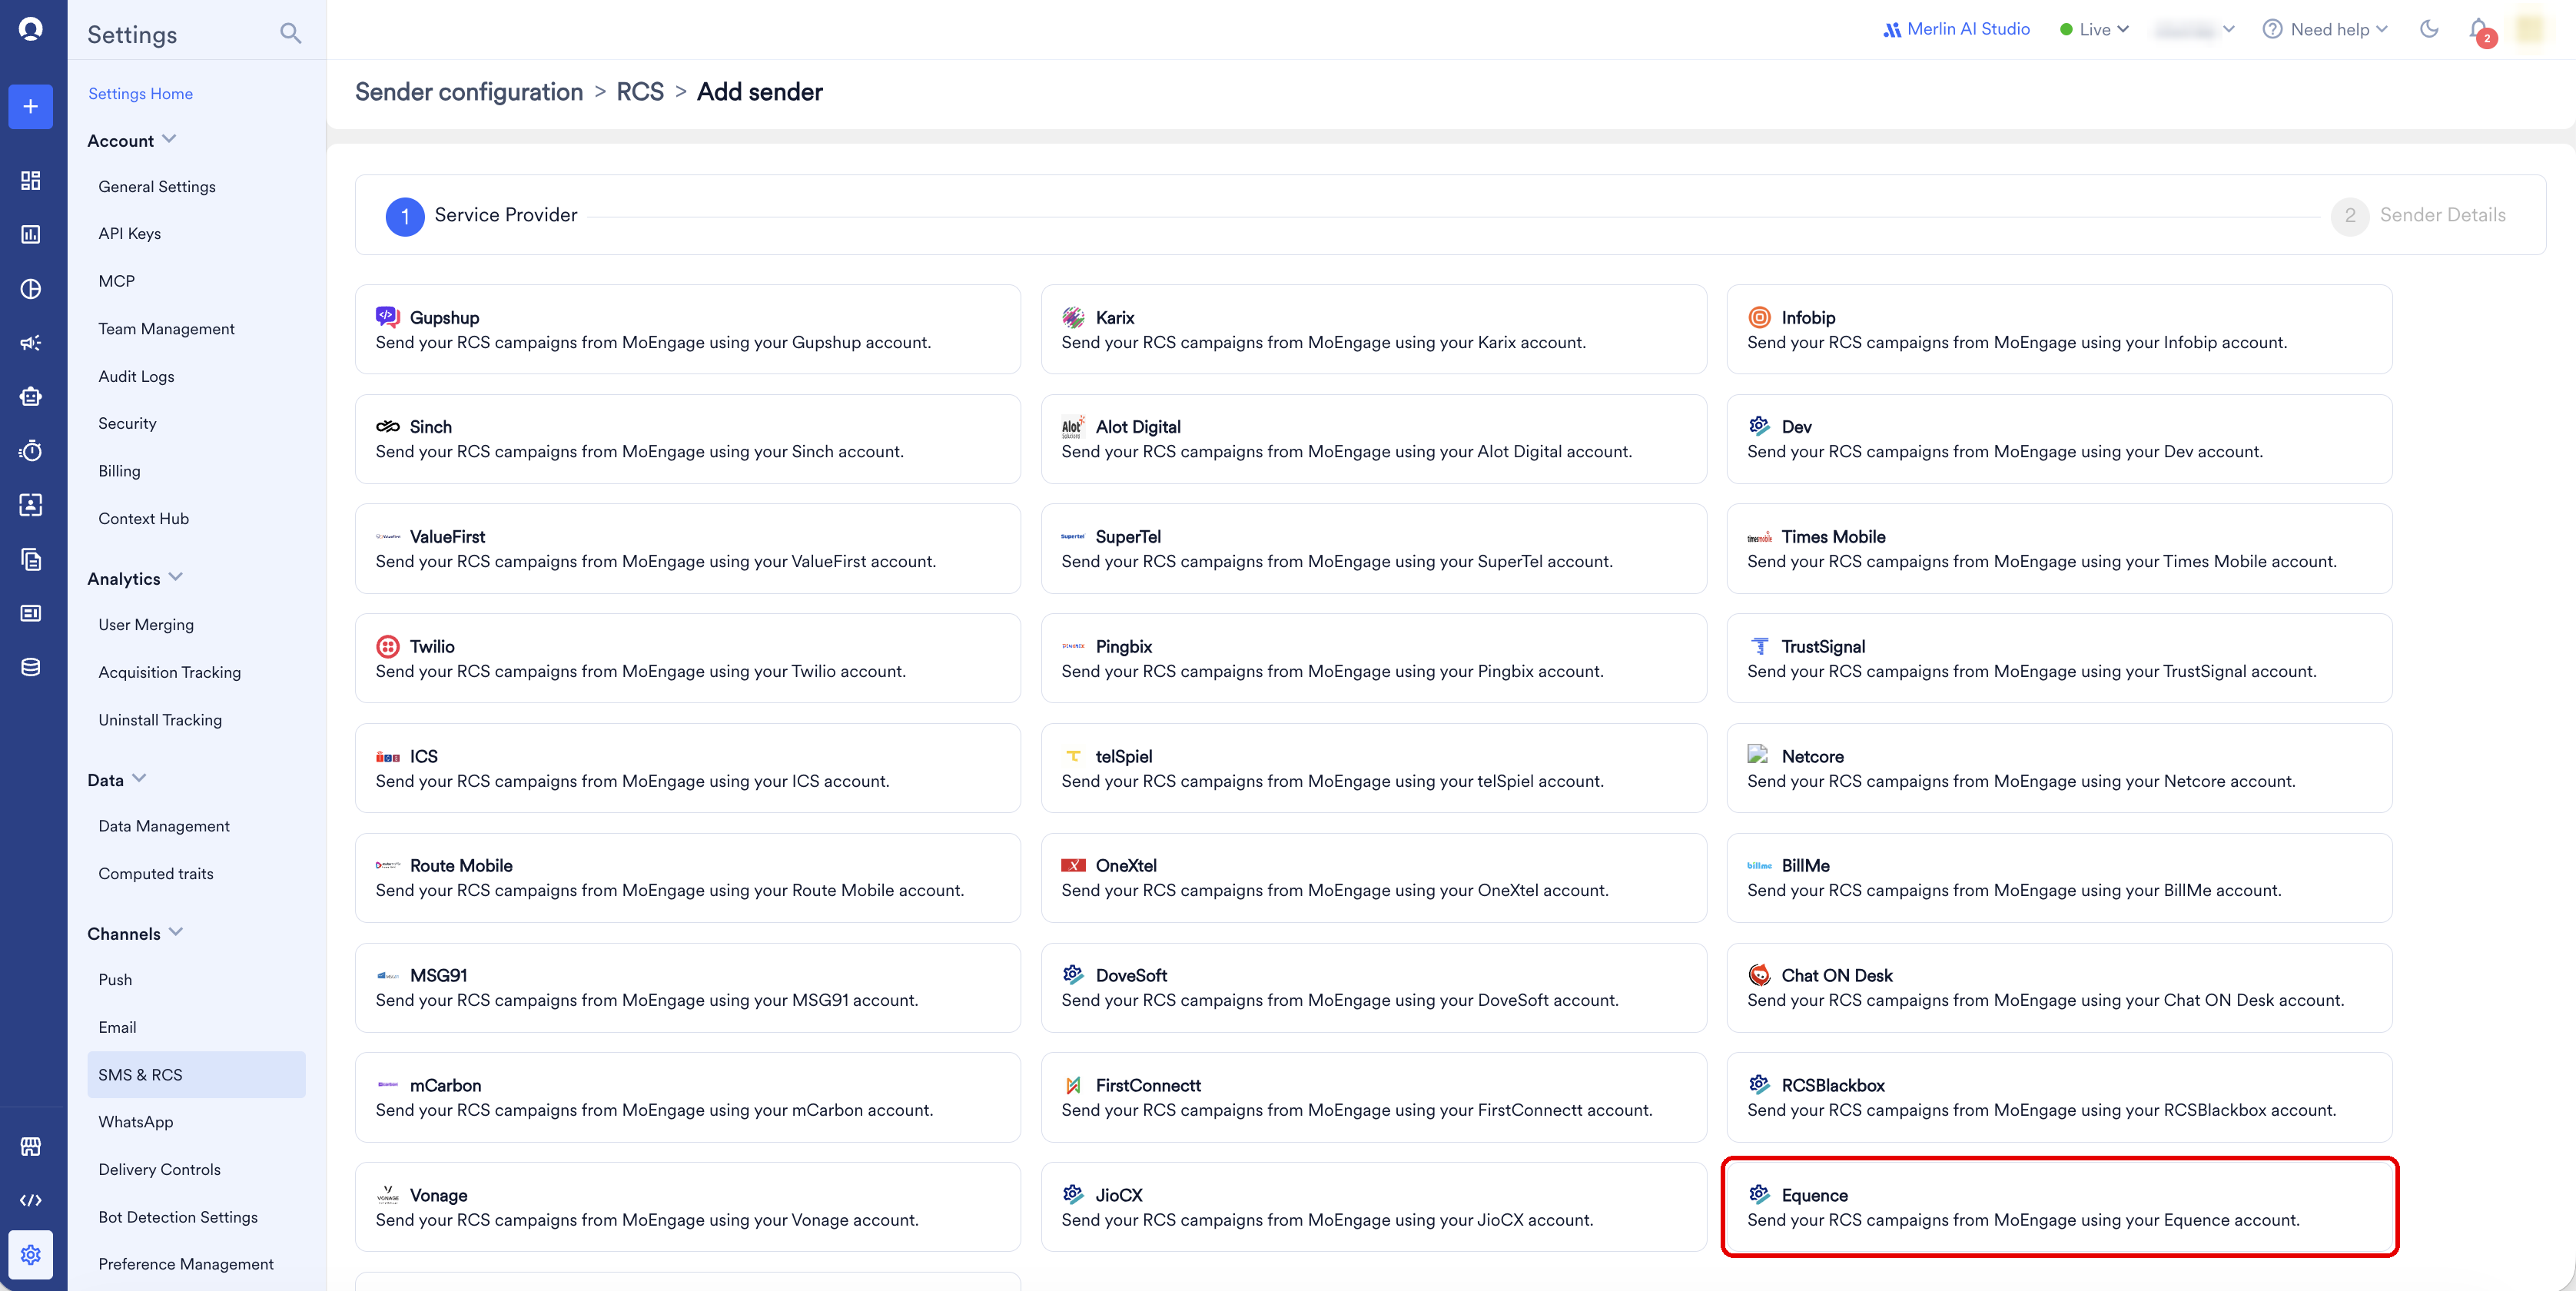Click the Chat ON Desk logo icon
The height and width of the screenshot is (1291, 2576).
click(x=1759, y=975)
